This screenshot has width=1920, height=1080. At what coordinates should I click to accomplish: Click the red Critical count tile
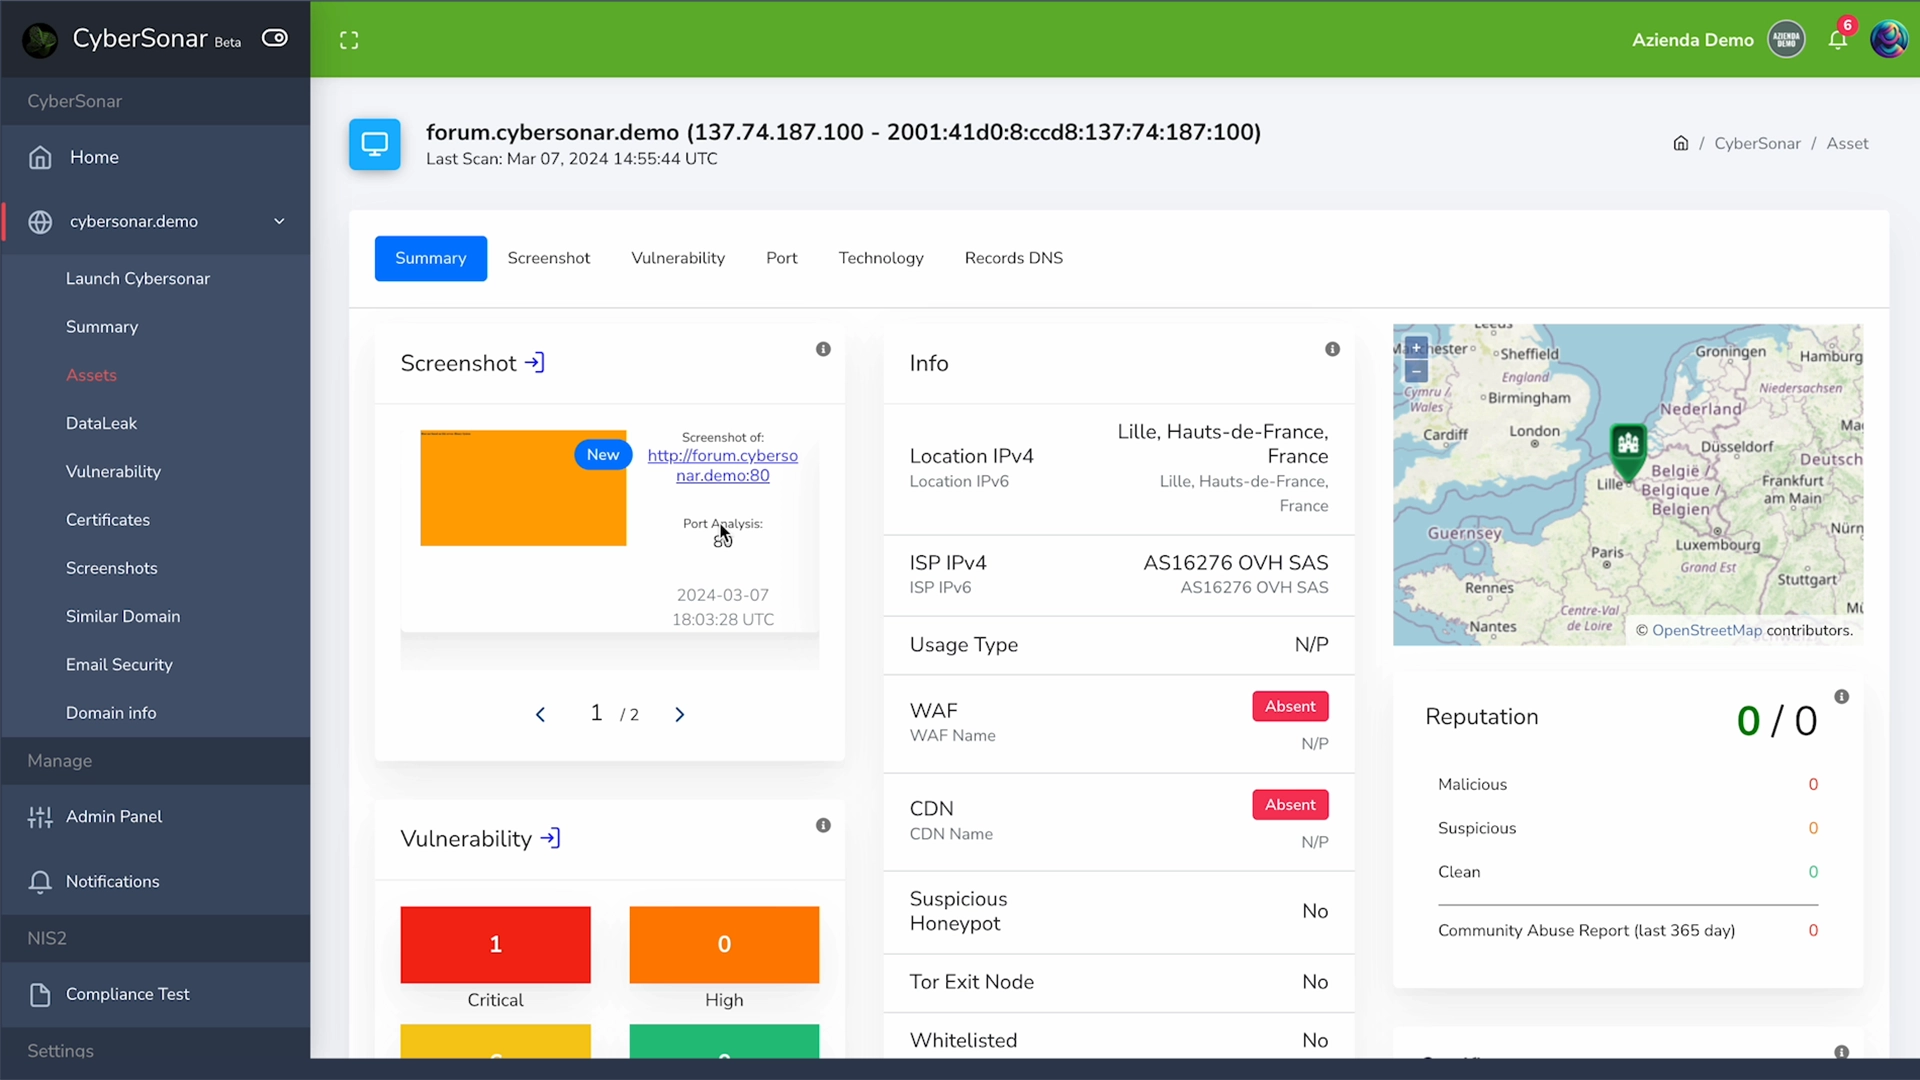496,945
